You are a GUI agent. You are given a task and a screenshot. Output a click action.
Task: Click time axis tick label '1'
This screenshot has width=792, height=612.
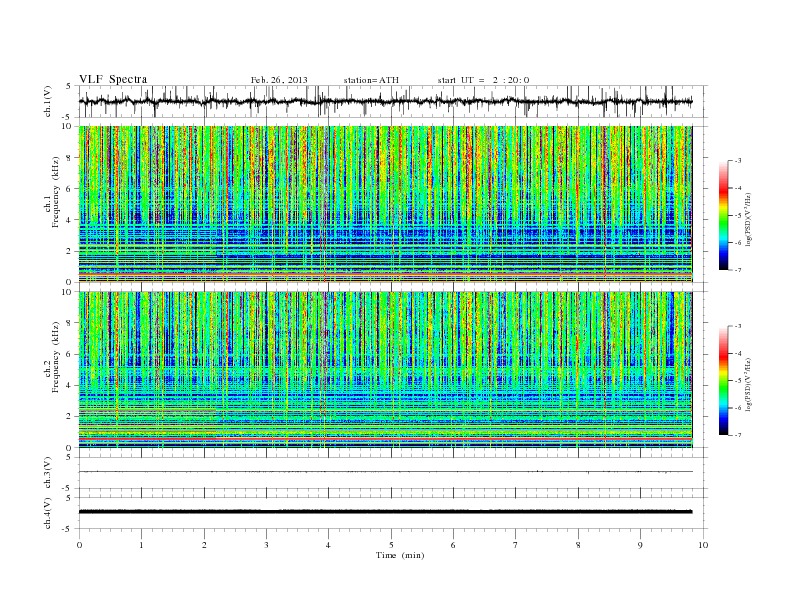141,545
